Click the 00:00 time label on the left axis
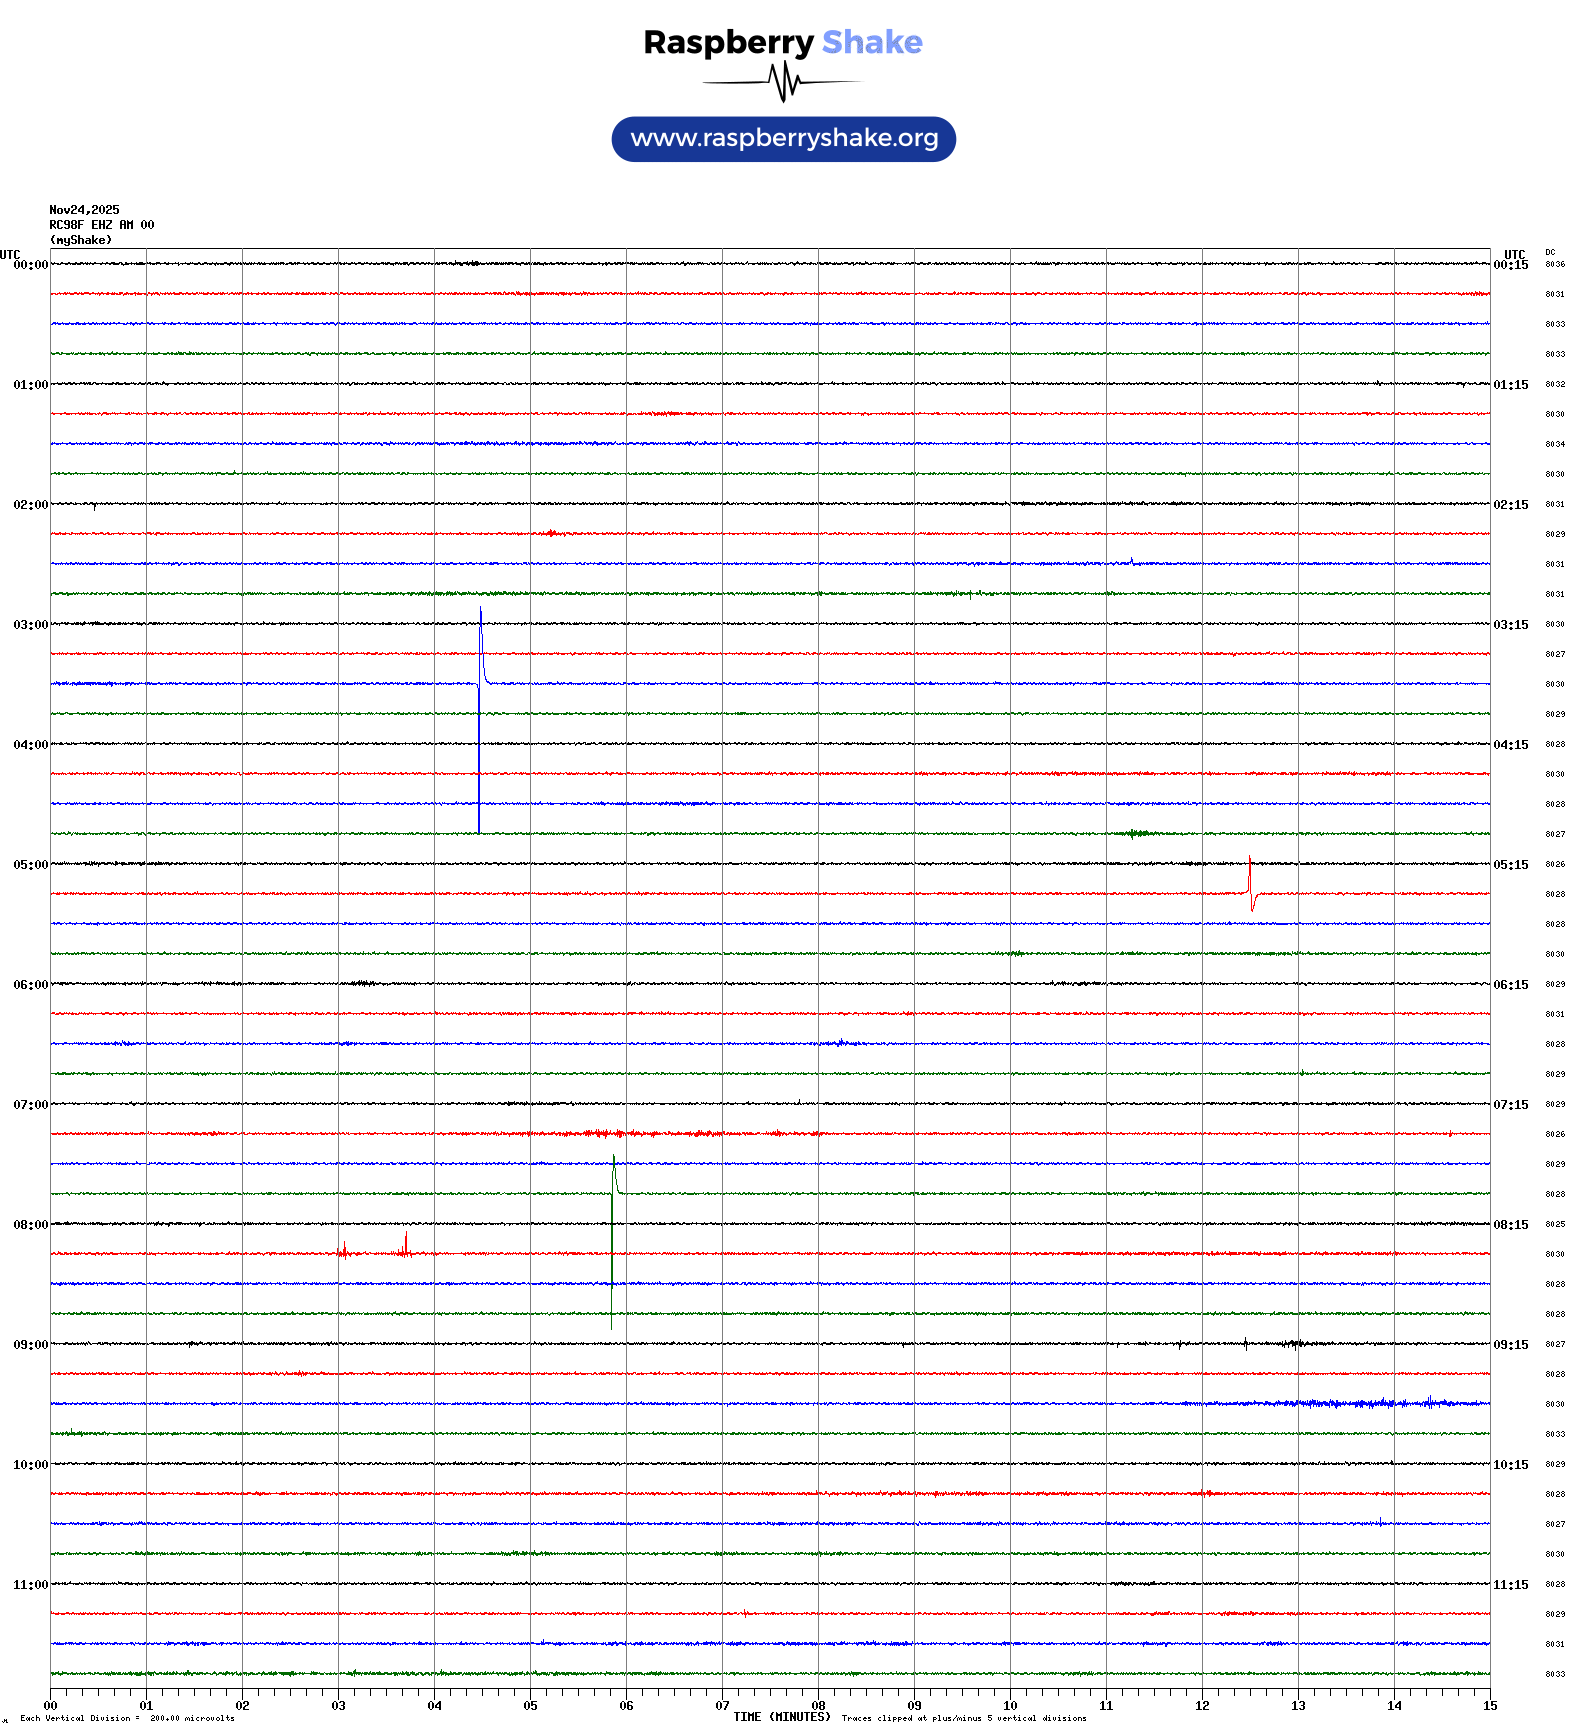This screenshot has height=1732, width=1570. [x=30, y=265]
